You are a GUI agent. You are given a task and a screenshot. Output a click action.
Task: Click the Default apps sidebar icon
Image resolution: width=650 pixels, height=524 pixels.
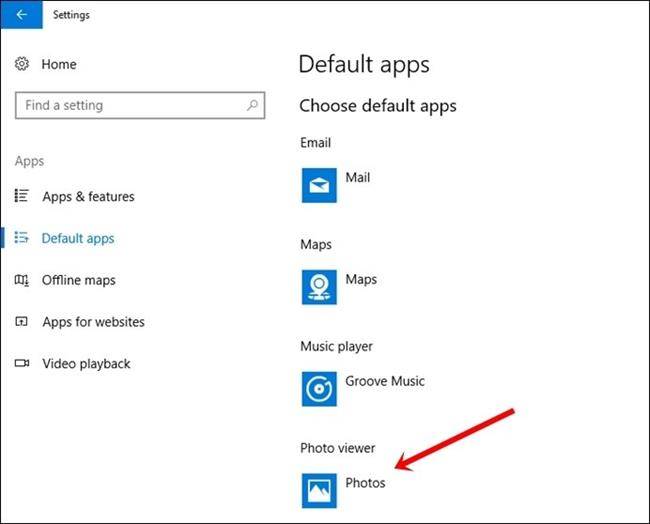(x=22, y=238)
